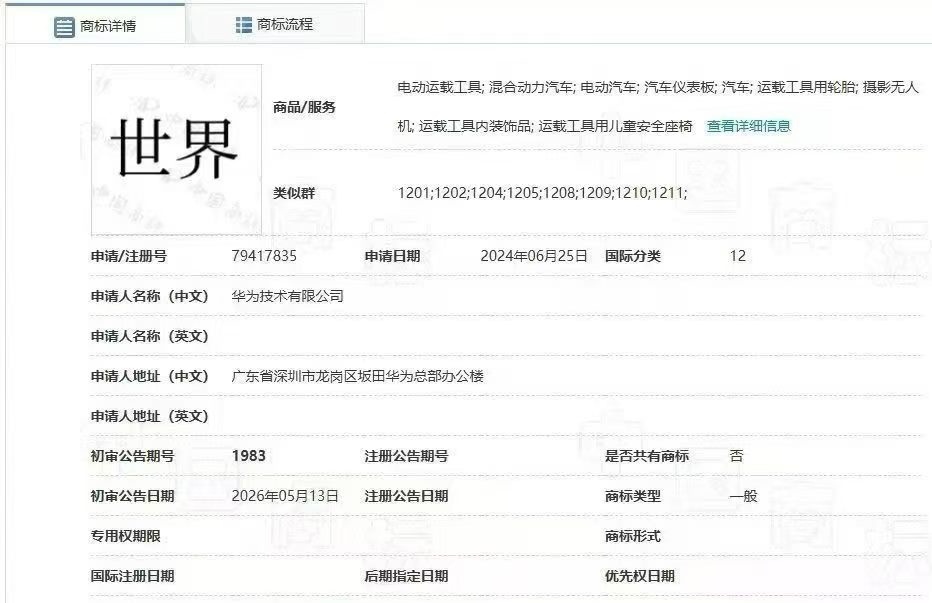Click goods text starting 电动运载工具; 混合动力汽车

[658, 87]
